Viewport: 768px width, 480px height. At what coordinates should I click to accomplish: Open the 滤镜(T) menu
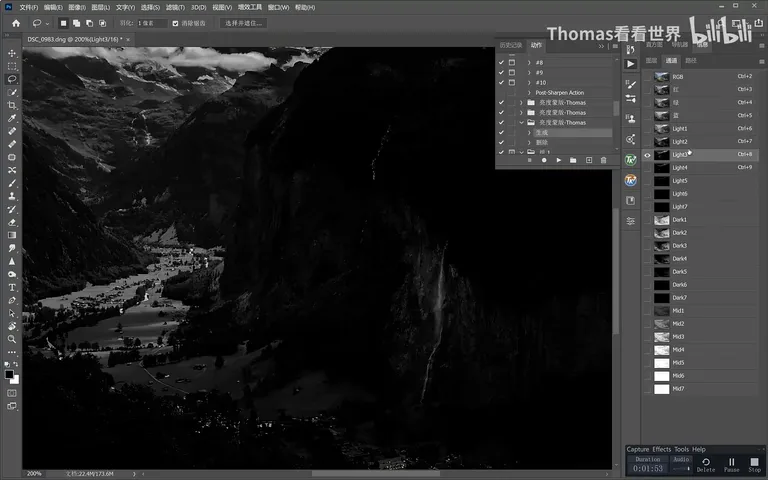click(x=175, y=7)
